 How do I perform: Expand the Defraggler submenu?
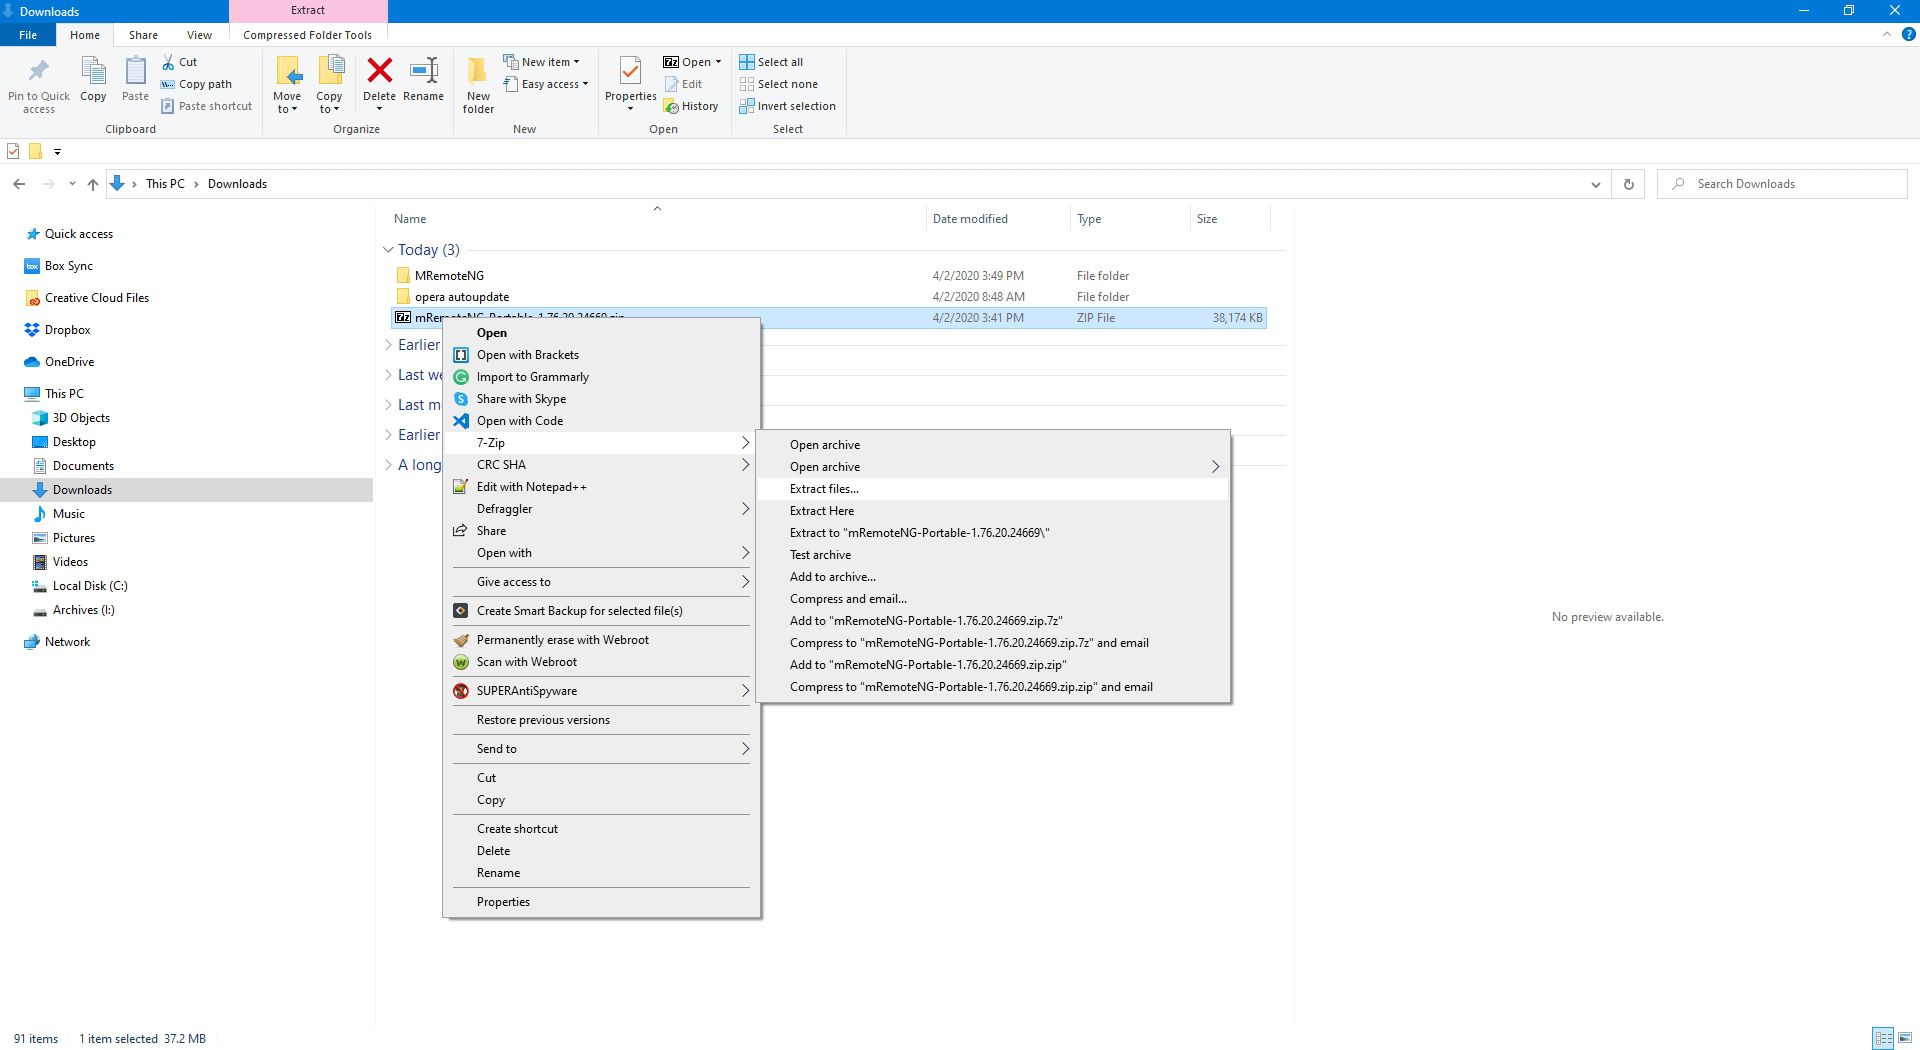pyautogui.click(x=600, y=509)
